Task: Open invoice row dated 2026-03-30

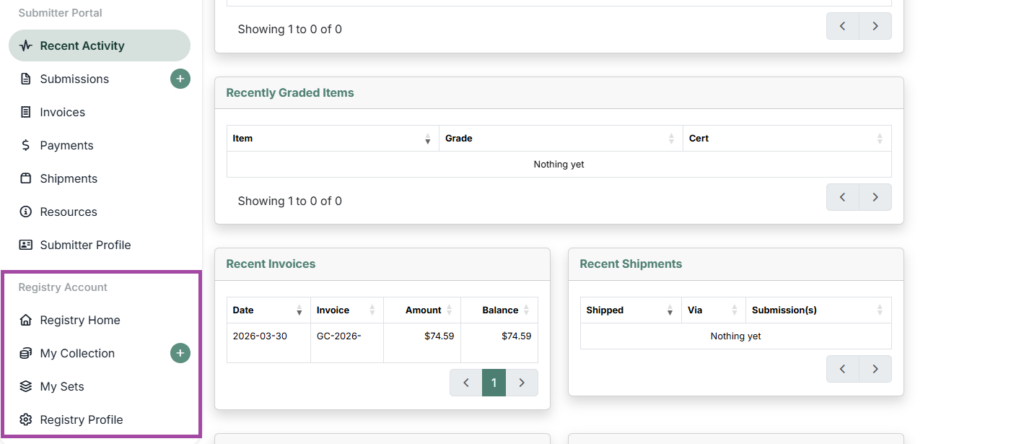Action: click(x=382, y=343)
